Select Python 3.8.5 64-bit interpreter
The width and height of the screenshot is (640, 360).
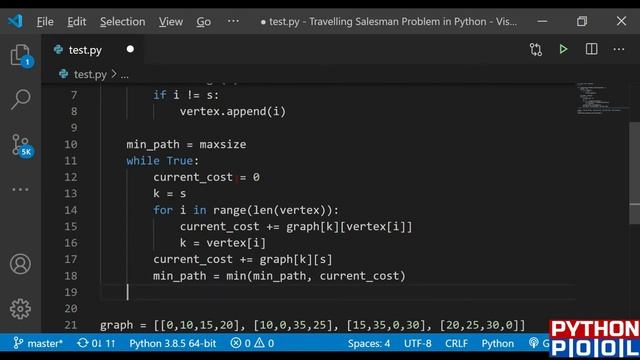tap(173, 343)
